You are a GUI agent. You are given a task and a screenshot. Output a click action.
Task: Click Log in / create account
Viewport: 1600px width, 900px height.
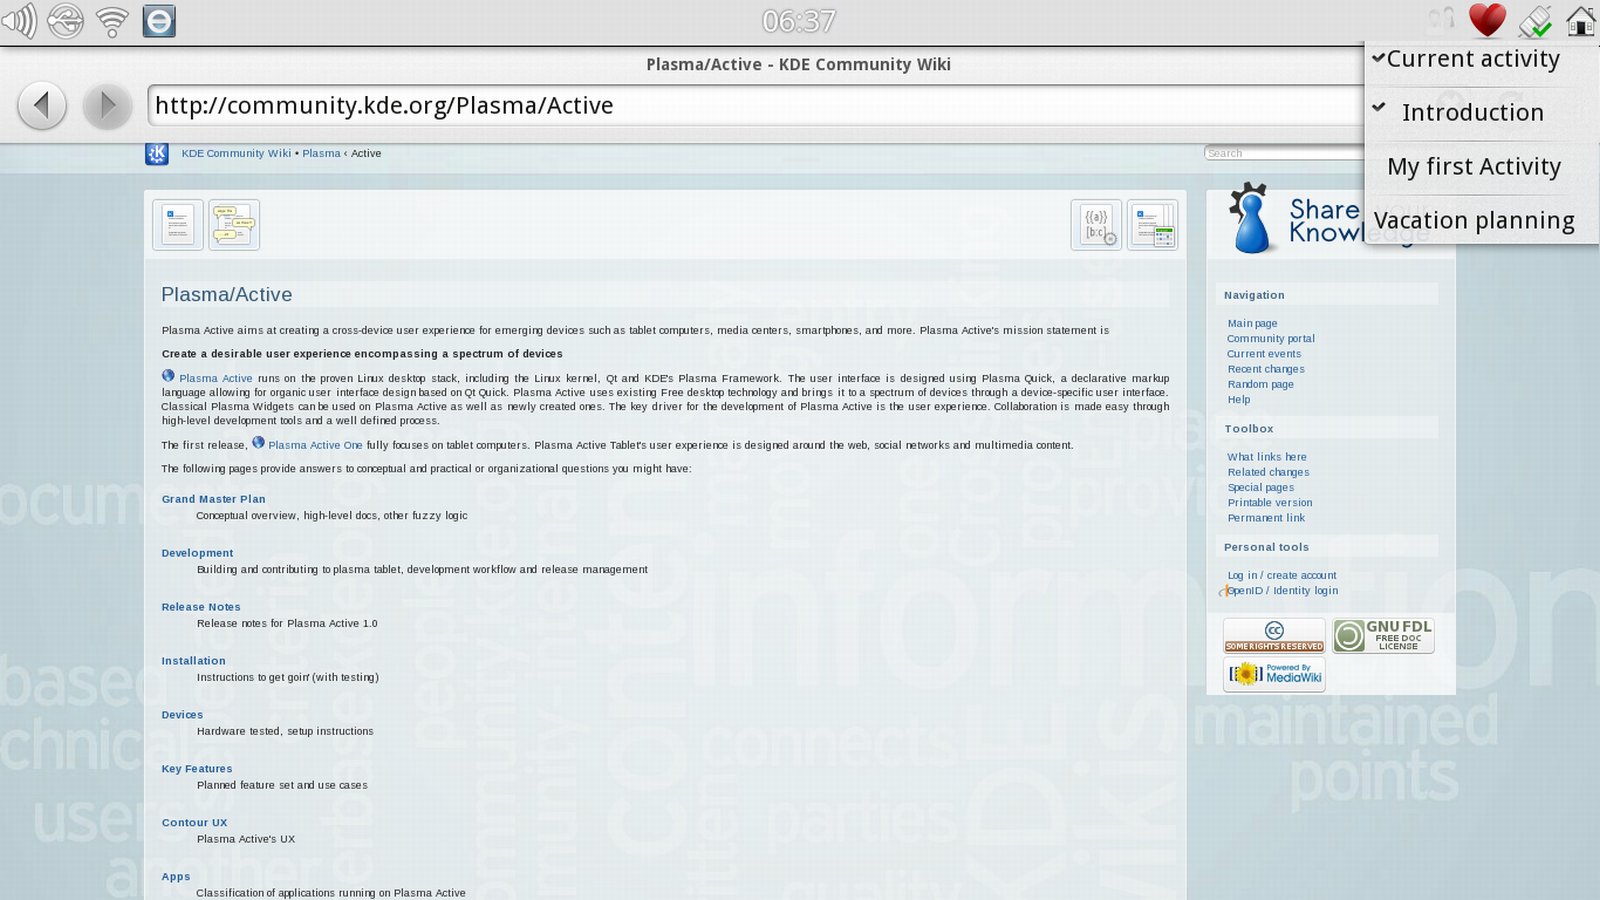click(x=1282, y=575)
